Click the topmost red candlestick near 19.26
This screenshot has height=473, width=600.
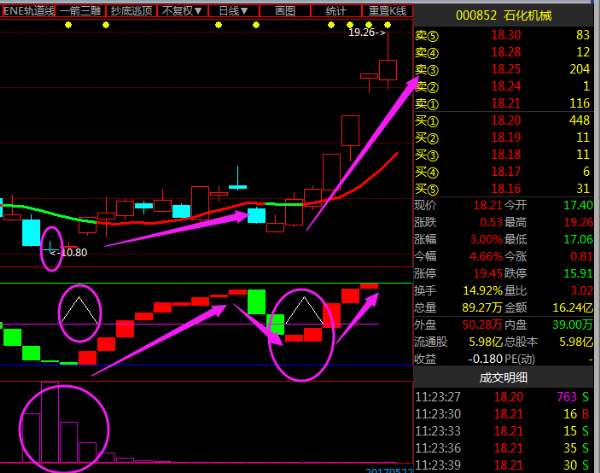coord(387,68)
